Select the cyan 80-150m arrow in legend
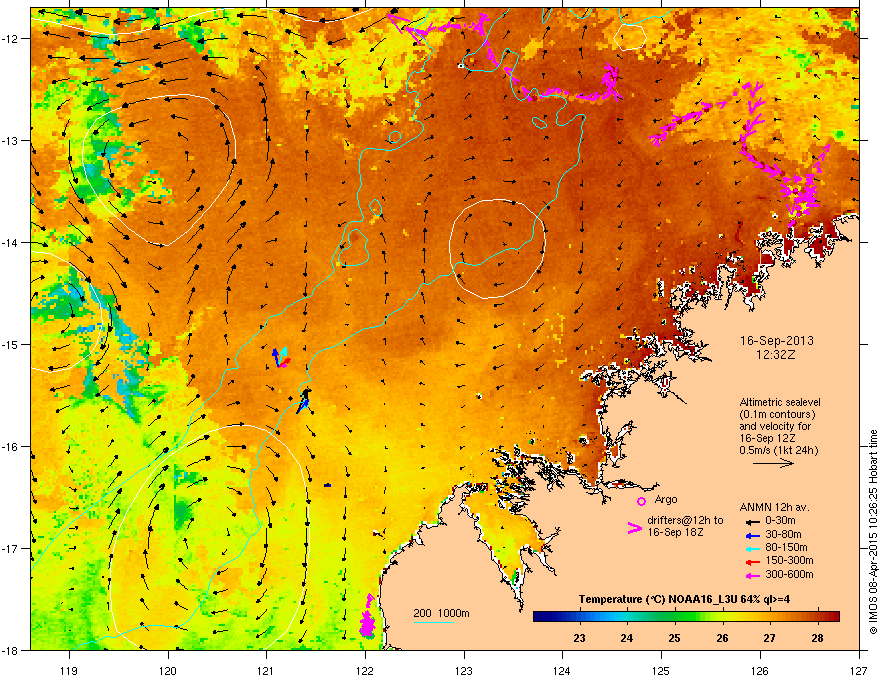The width and height of the screenshot is (880, 680). click(x=752, y=548)
